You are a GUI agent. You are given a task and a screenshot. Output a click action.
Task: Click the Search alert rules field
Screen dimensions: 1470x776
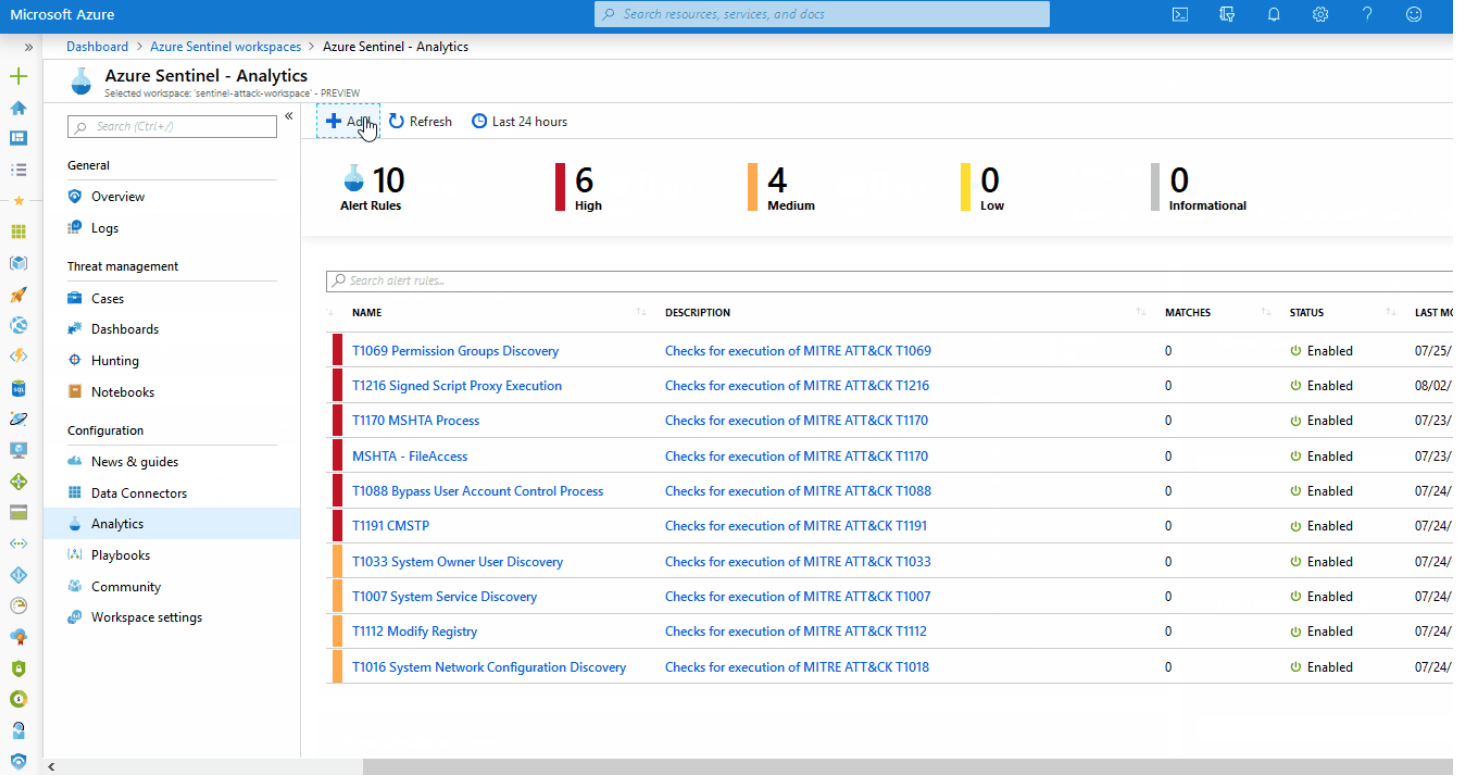(x=890, y=281)
